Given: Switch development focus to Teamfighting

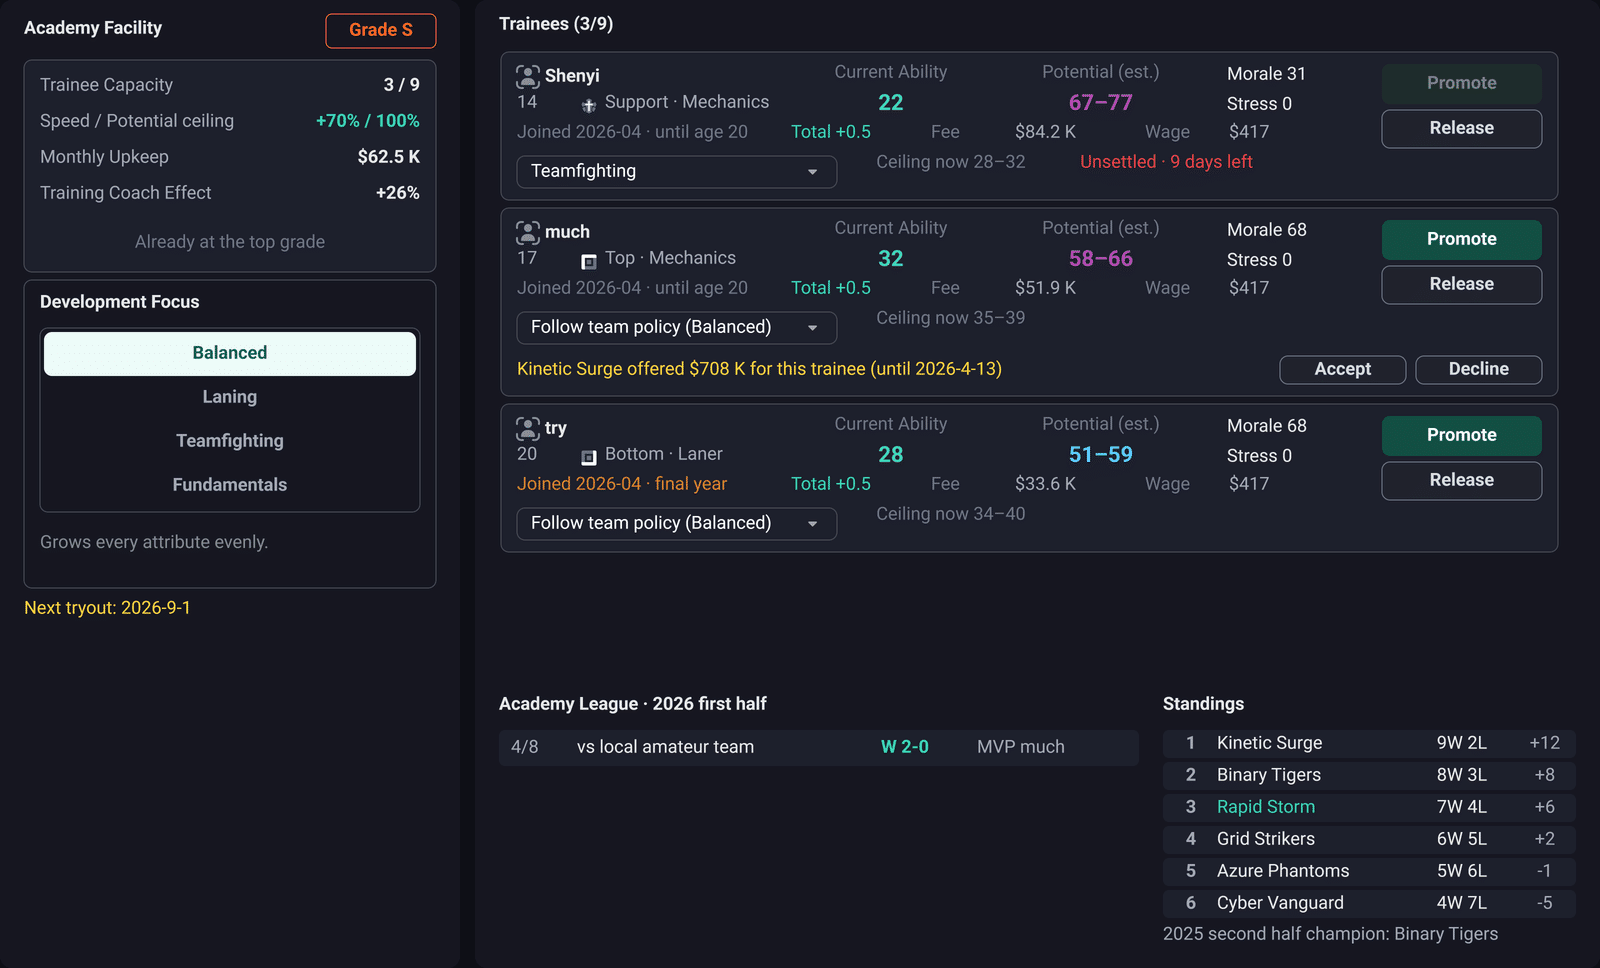Looking at the screenshot, I should pos(230,441).
